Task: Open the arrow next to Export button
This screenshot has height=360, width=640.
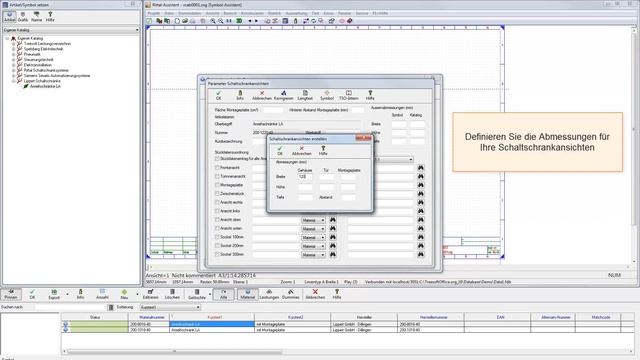Action: [x=67, y=294]
